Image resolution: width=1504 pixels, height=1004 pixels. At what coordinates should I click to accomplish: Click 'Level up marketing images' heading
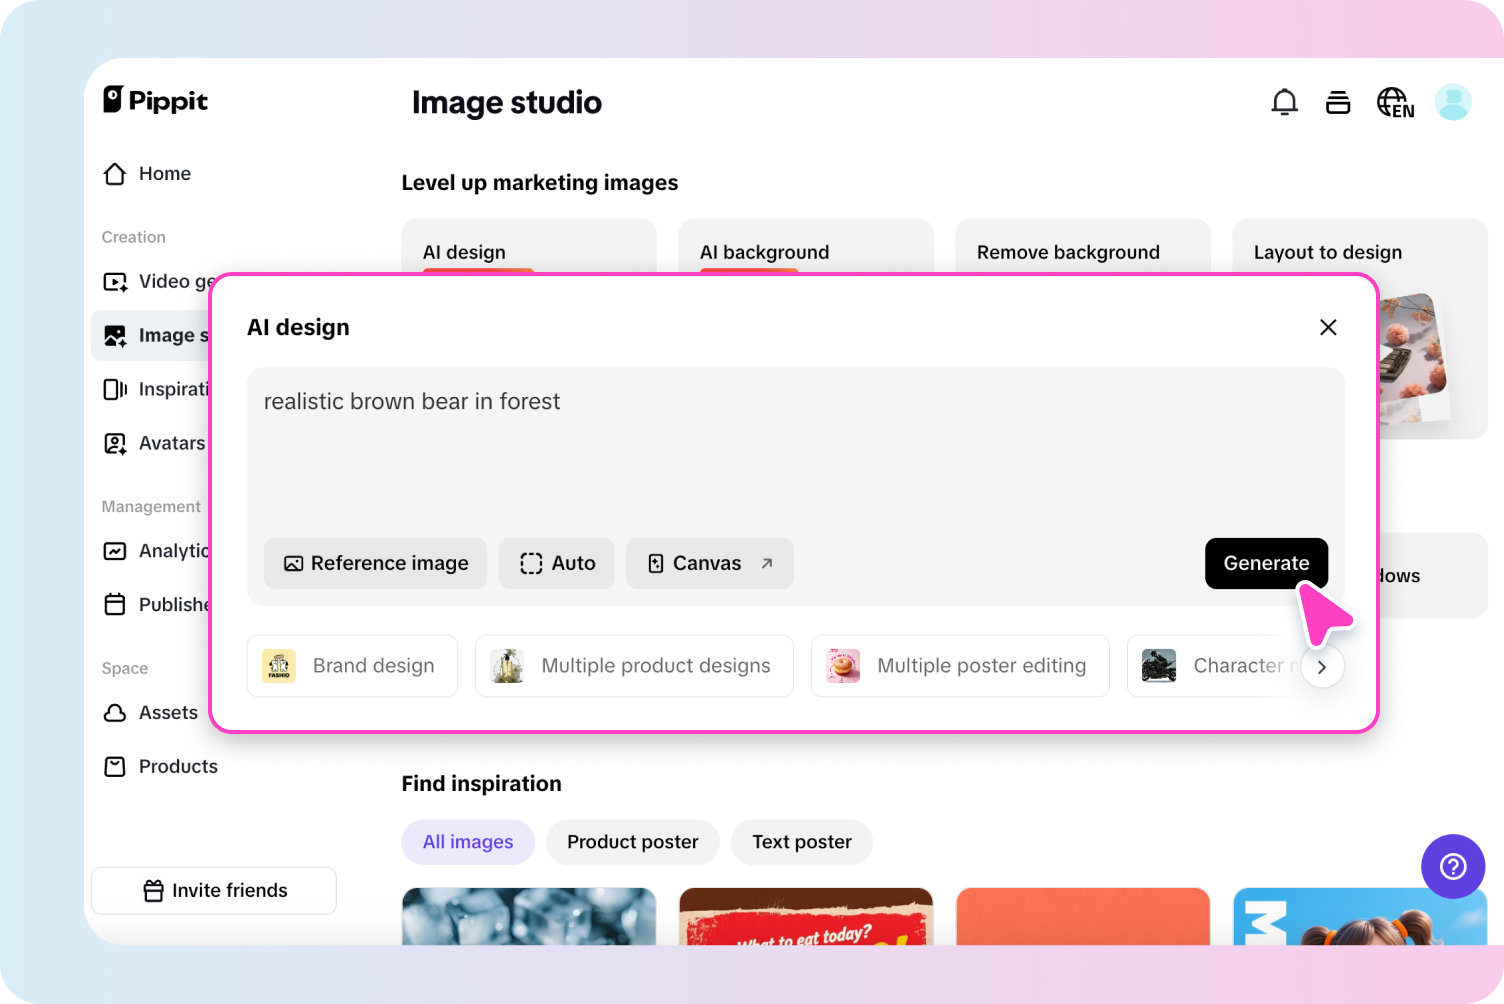[540, 183]
